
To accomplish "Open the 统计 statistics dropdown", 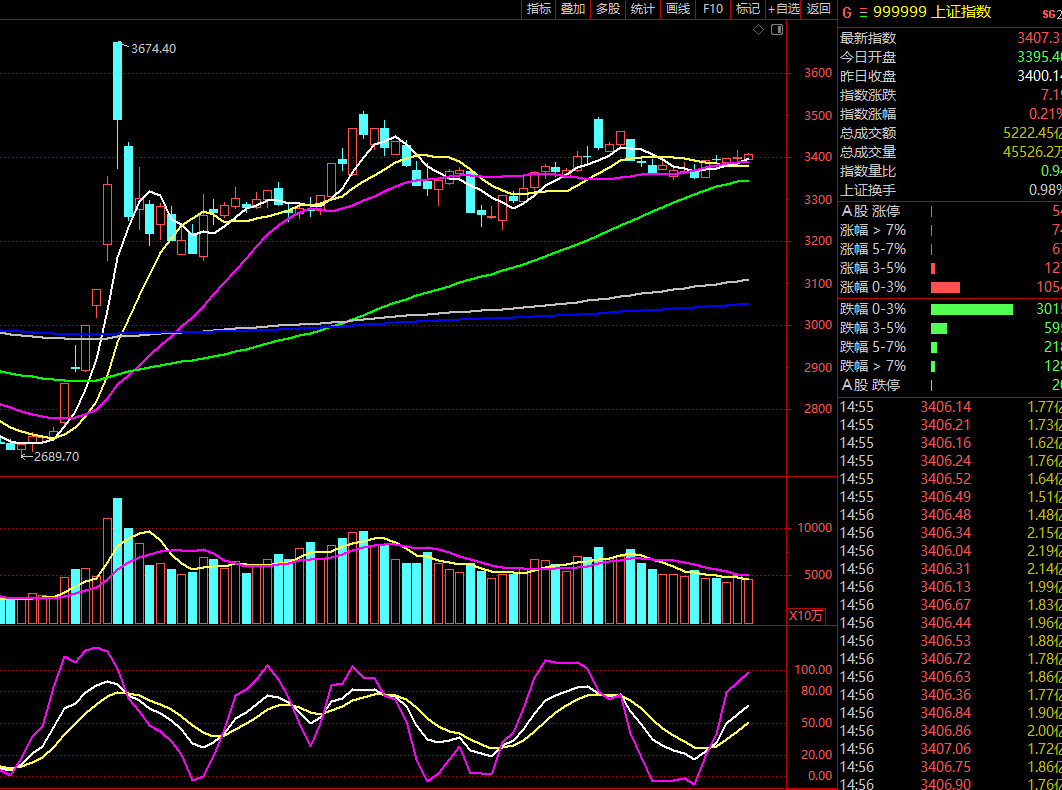I will 643,9.
